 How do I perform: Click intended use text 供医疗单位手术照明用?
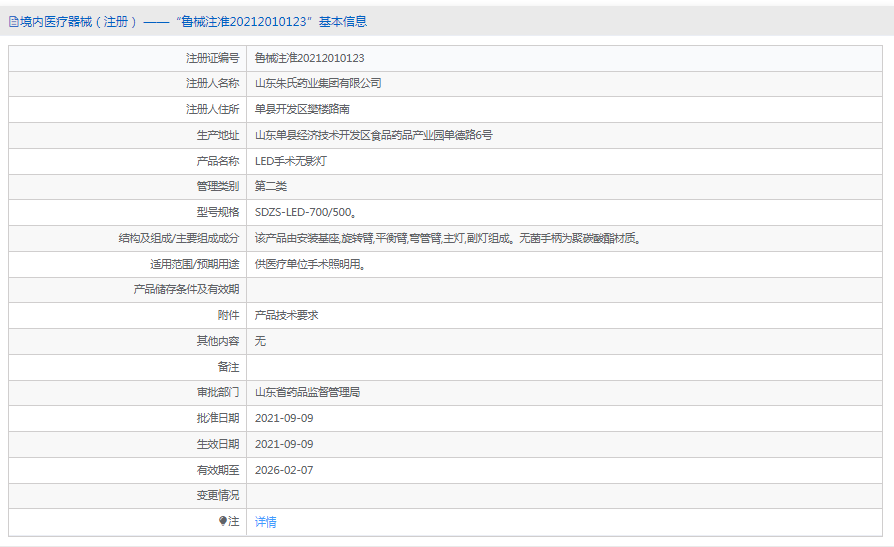(310, 264)
